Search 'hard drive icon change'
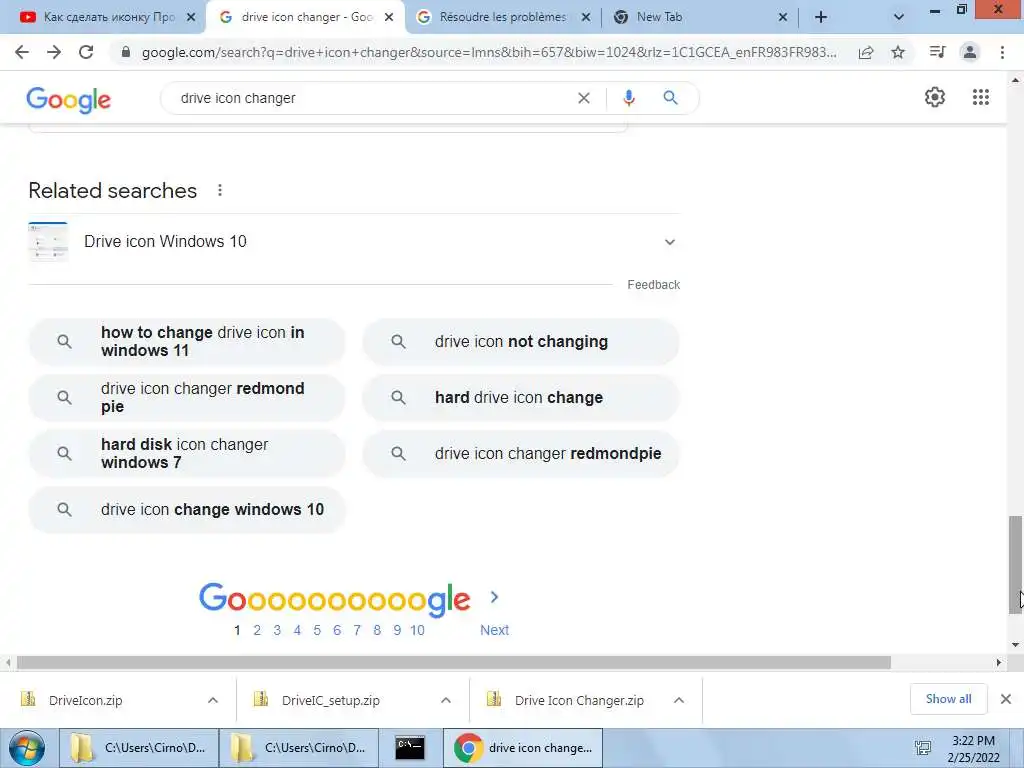The height and width of the screenshot is (768, 1024). pyautogui.click(x=520, y=398)
